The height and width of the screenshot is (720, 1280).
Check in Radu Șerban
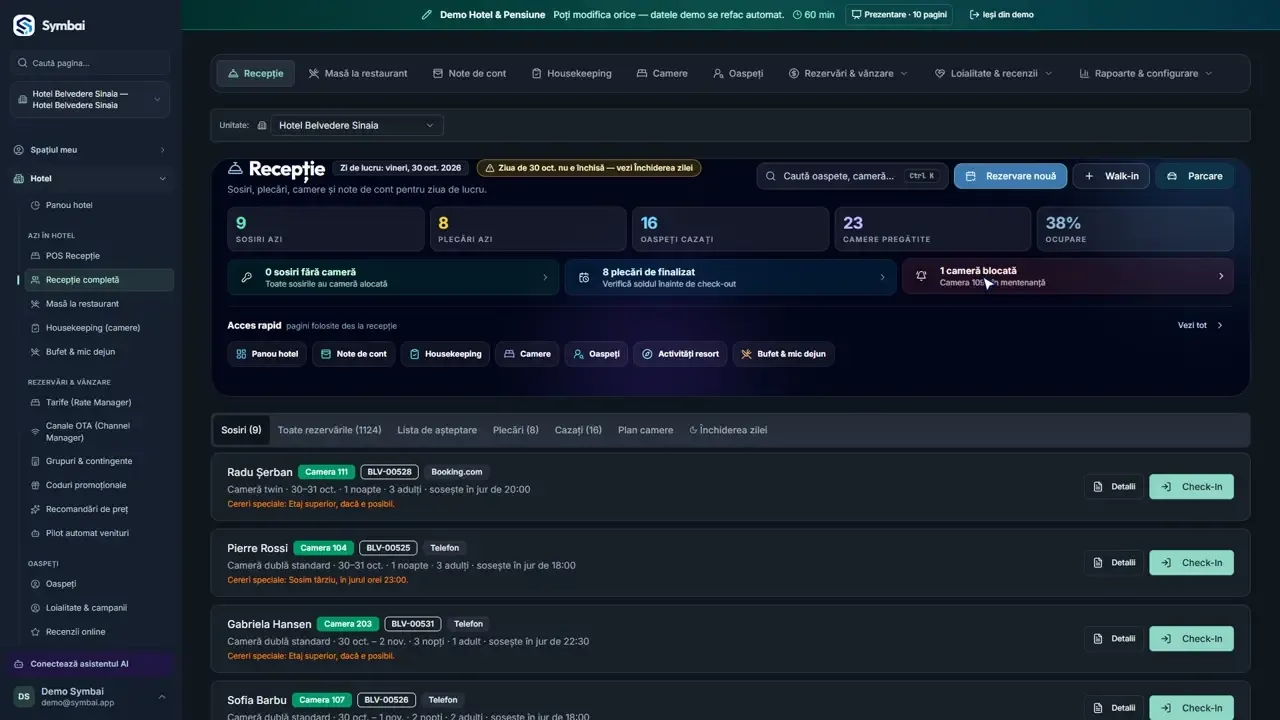(x=1191, y=487)
